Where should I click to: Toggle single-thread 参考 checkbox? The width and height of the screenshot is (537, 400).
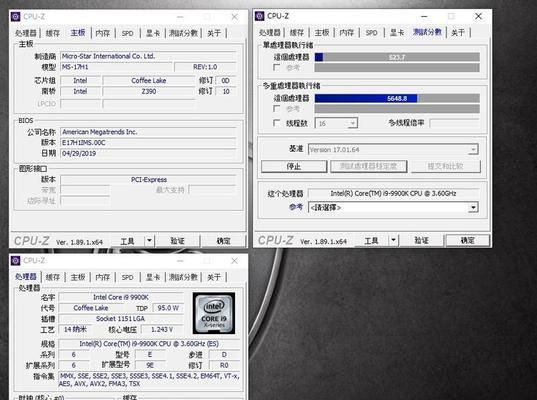click(277, 67)
